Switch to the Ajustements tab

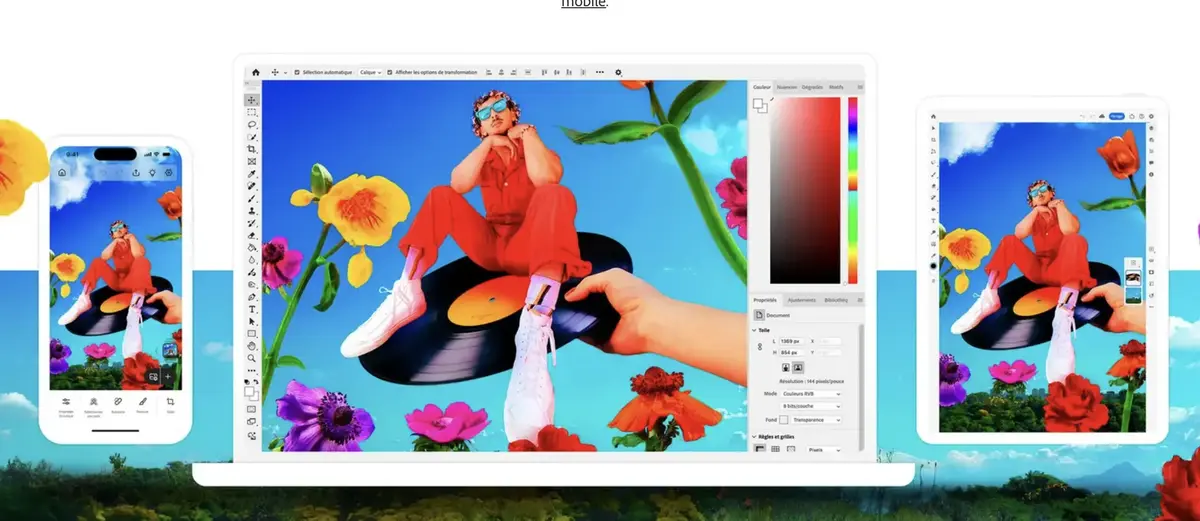pos(801,300)
